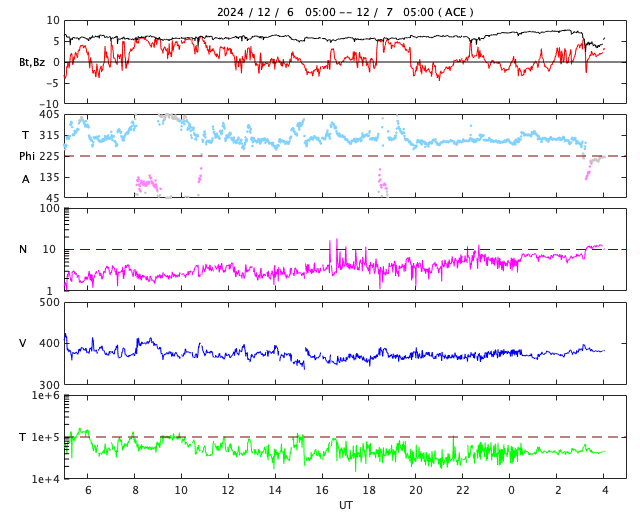Click the "18" hour on UT axis
The height and width of the screenshot is (512, 640).
pyautogui.click(x=369, y=490)
